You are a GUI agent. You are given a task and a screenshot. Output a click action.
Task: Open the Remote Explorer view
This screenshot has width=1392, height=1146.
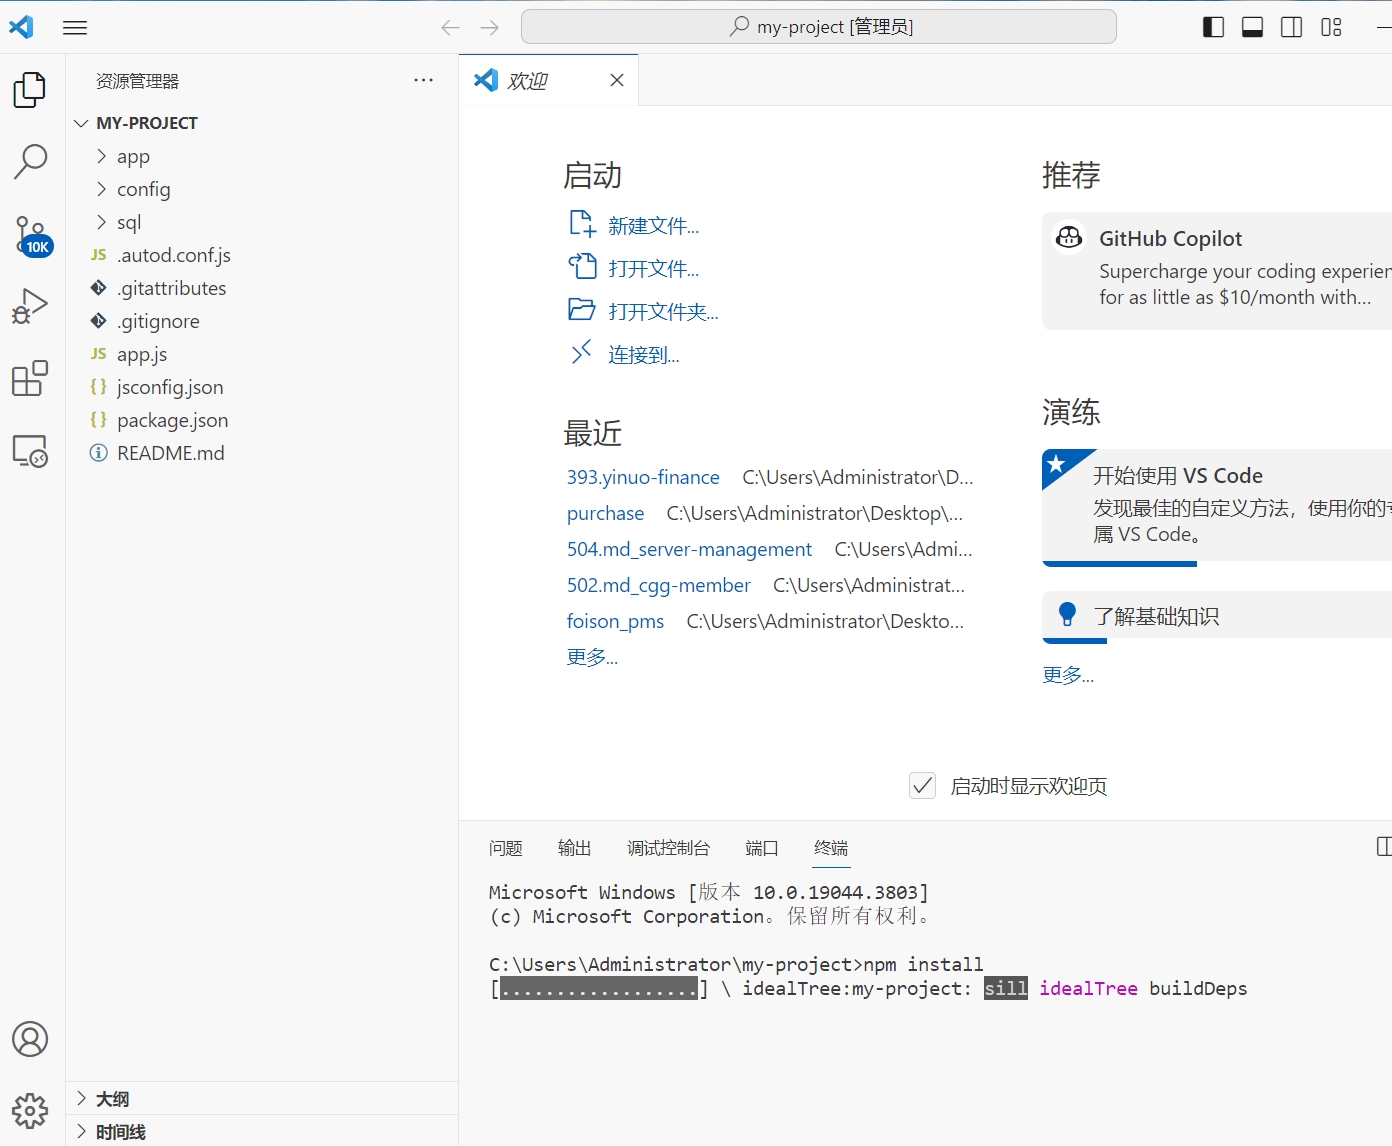[x=30, y=451]
